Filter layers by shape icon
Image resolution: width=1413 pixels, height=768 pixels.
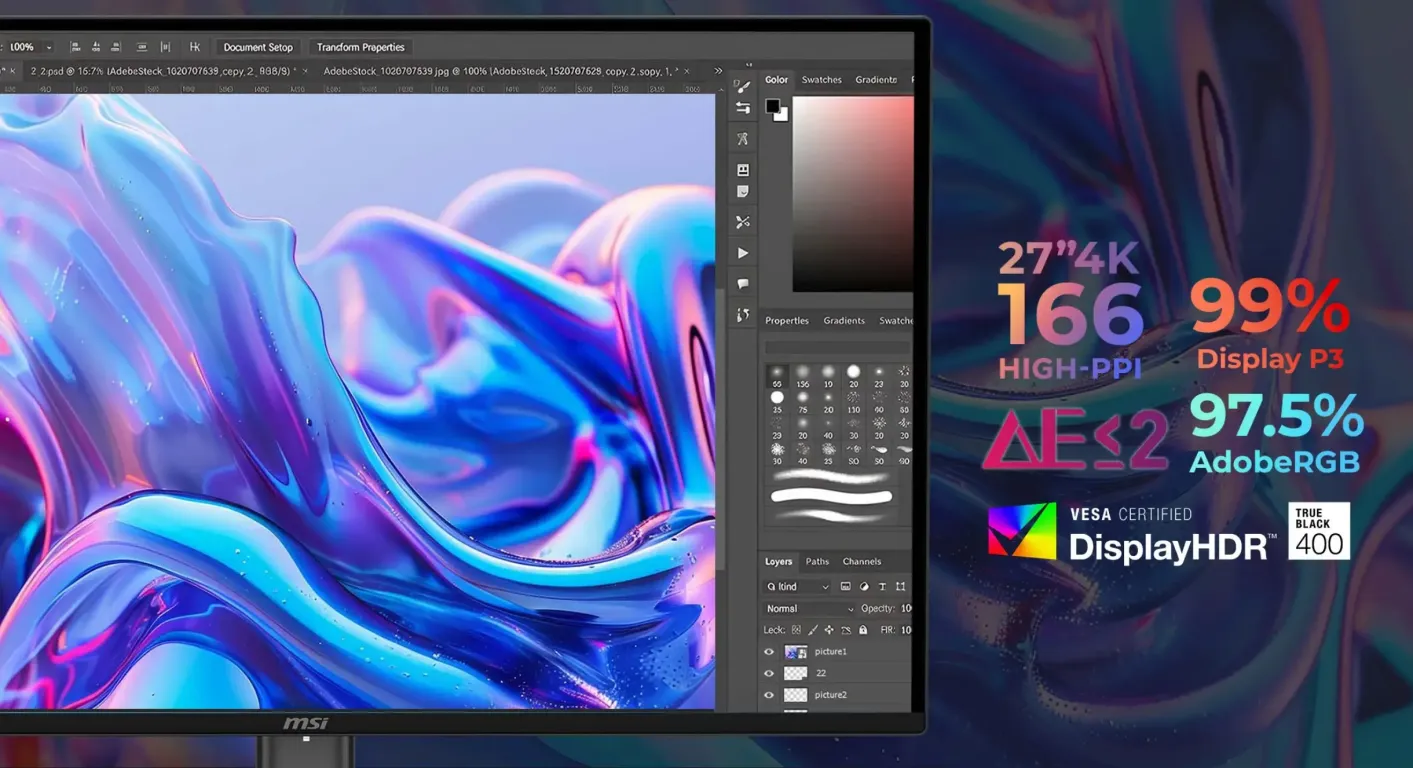coord(900,587)
